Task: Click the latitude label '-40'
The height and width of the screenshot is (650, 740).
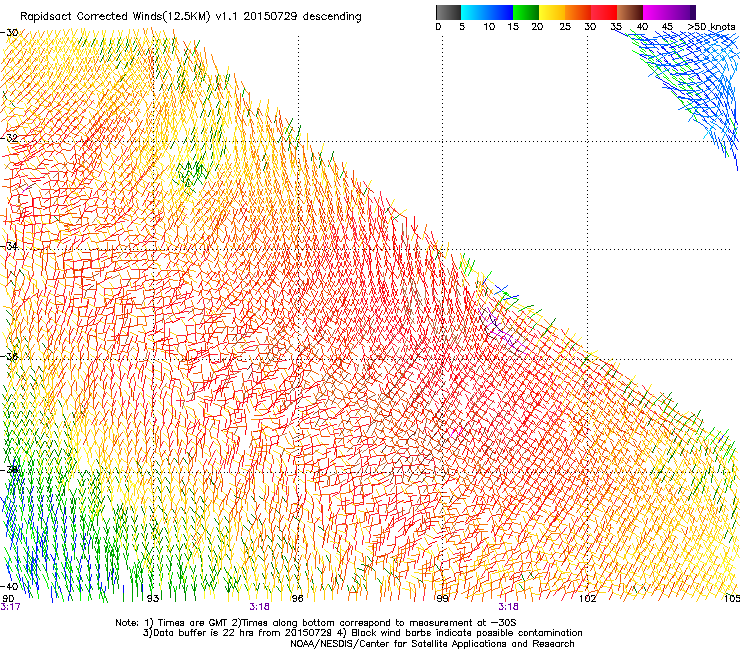Action: coord(9,586)
